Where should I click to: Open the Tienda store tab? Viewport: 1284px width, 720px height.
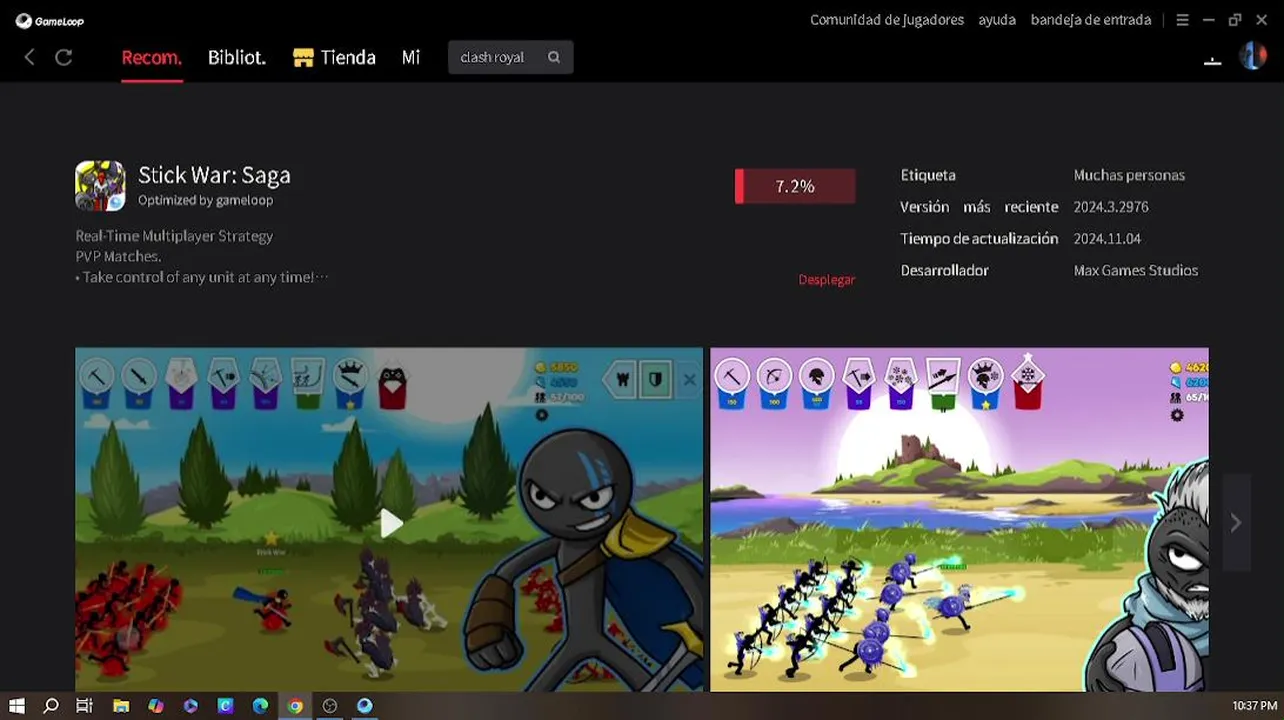pyautogui.click(x=334, y=58)
